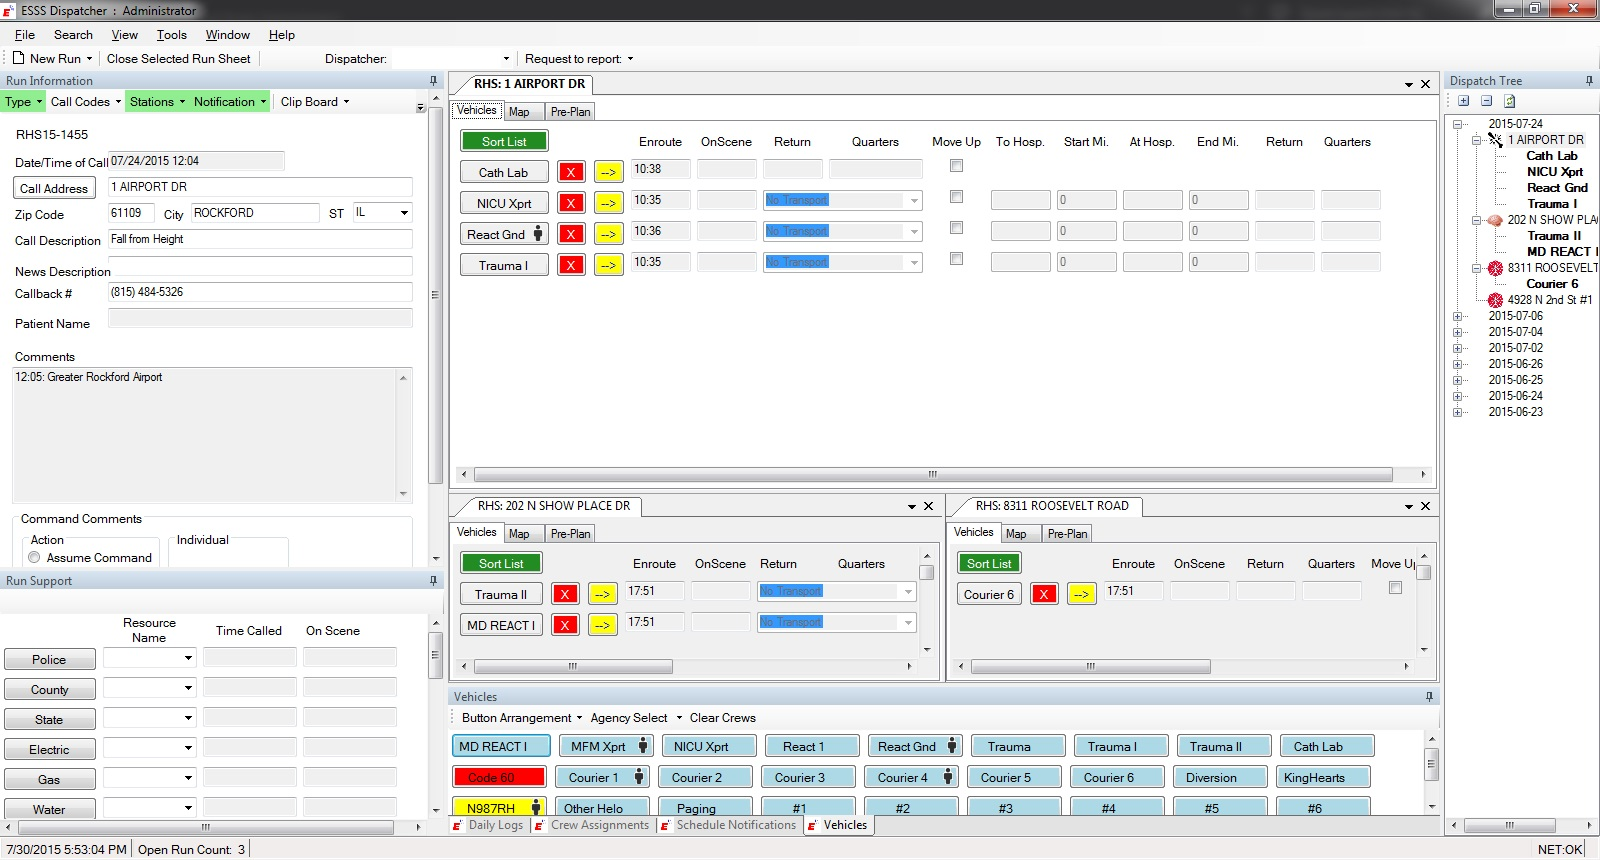Click the brain icon for 202 N SHOW PLACE

point(1495,220)
